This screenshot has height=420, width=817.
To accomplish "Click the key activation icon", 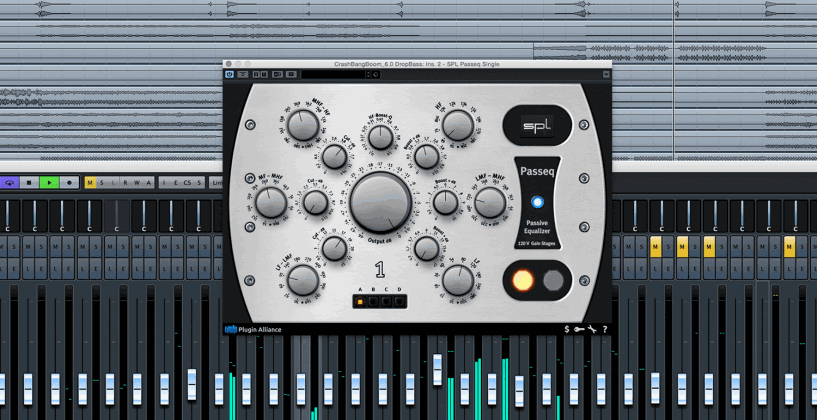I will (x=579, y=329).
